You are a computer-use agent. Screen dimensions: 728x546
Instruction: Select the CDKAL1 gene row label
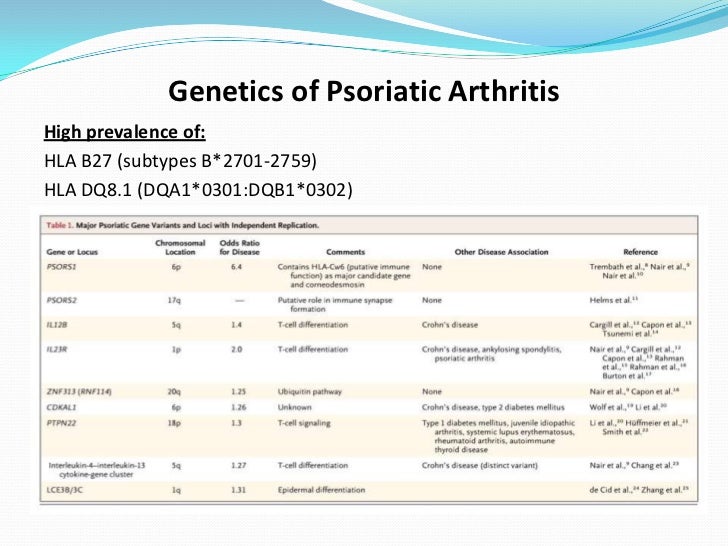click(x=61, y=407)
